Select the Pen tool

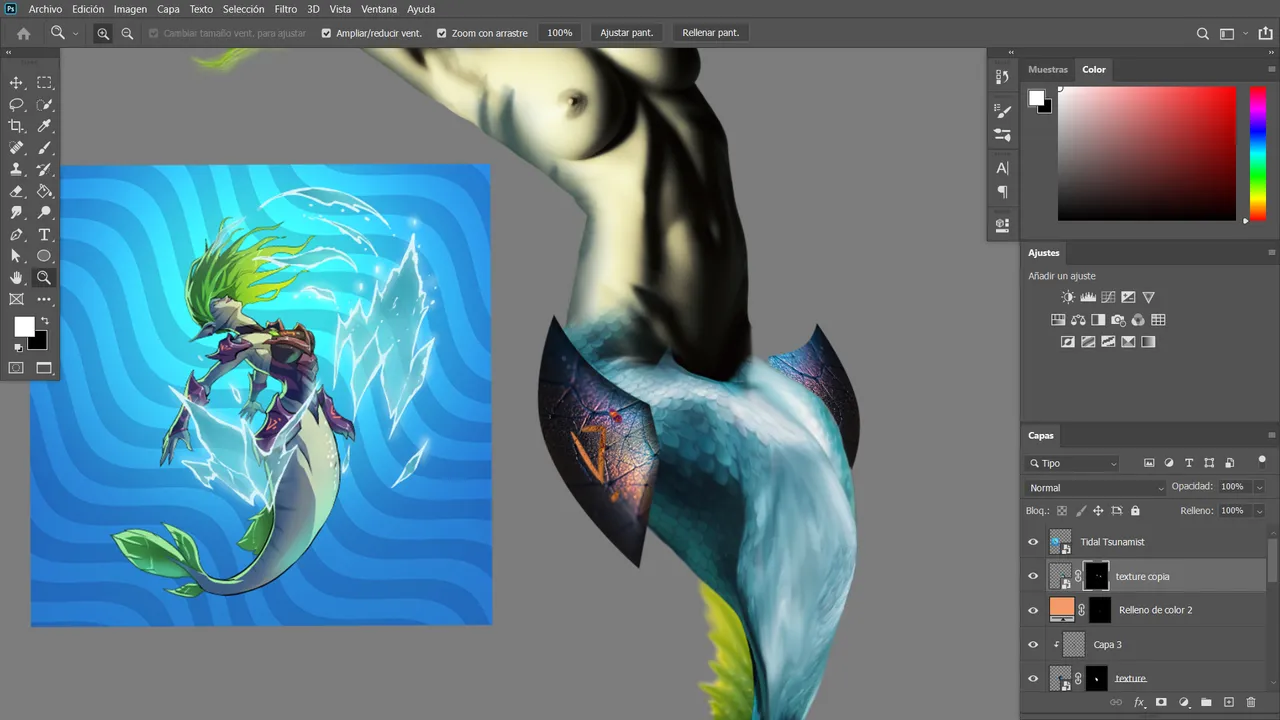[16, 235]
